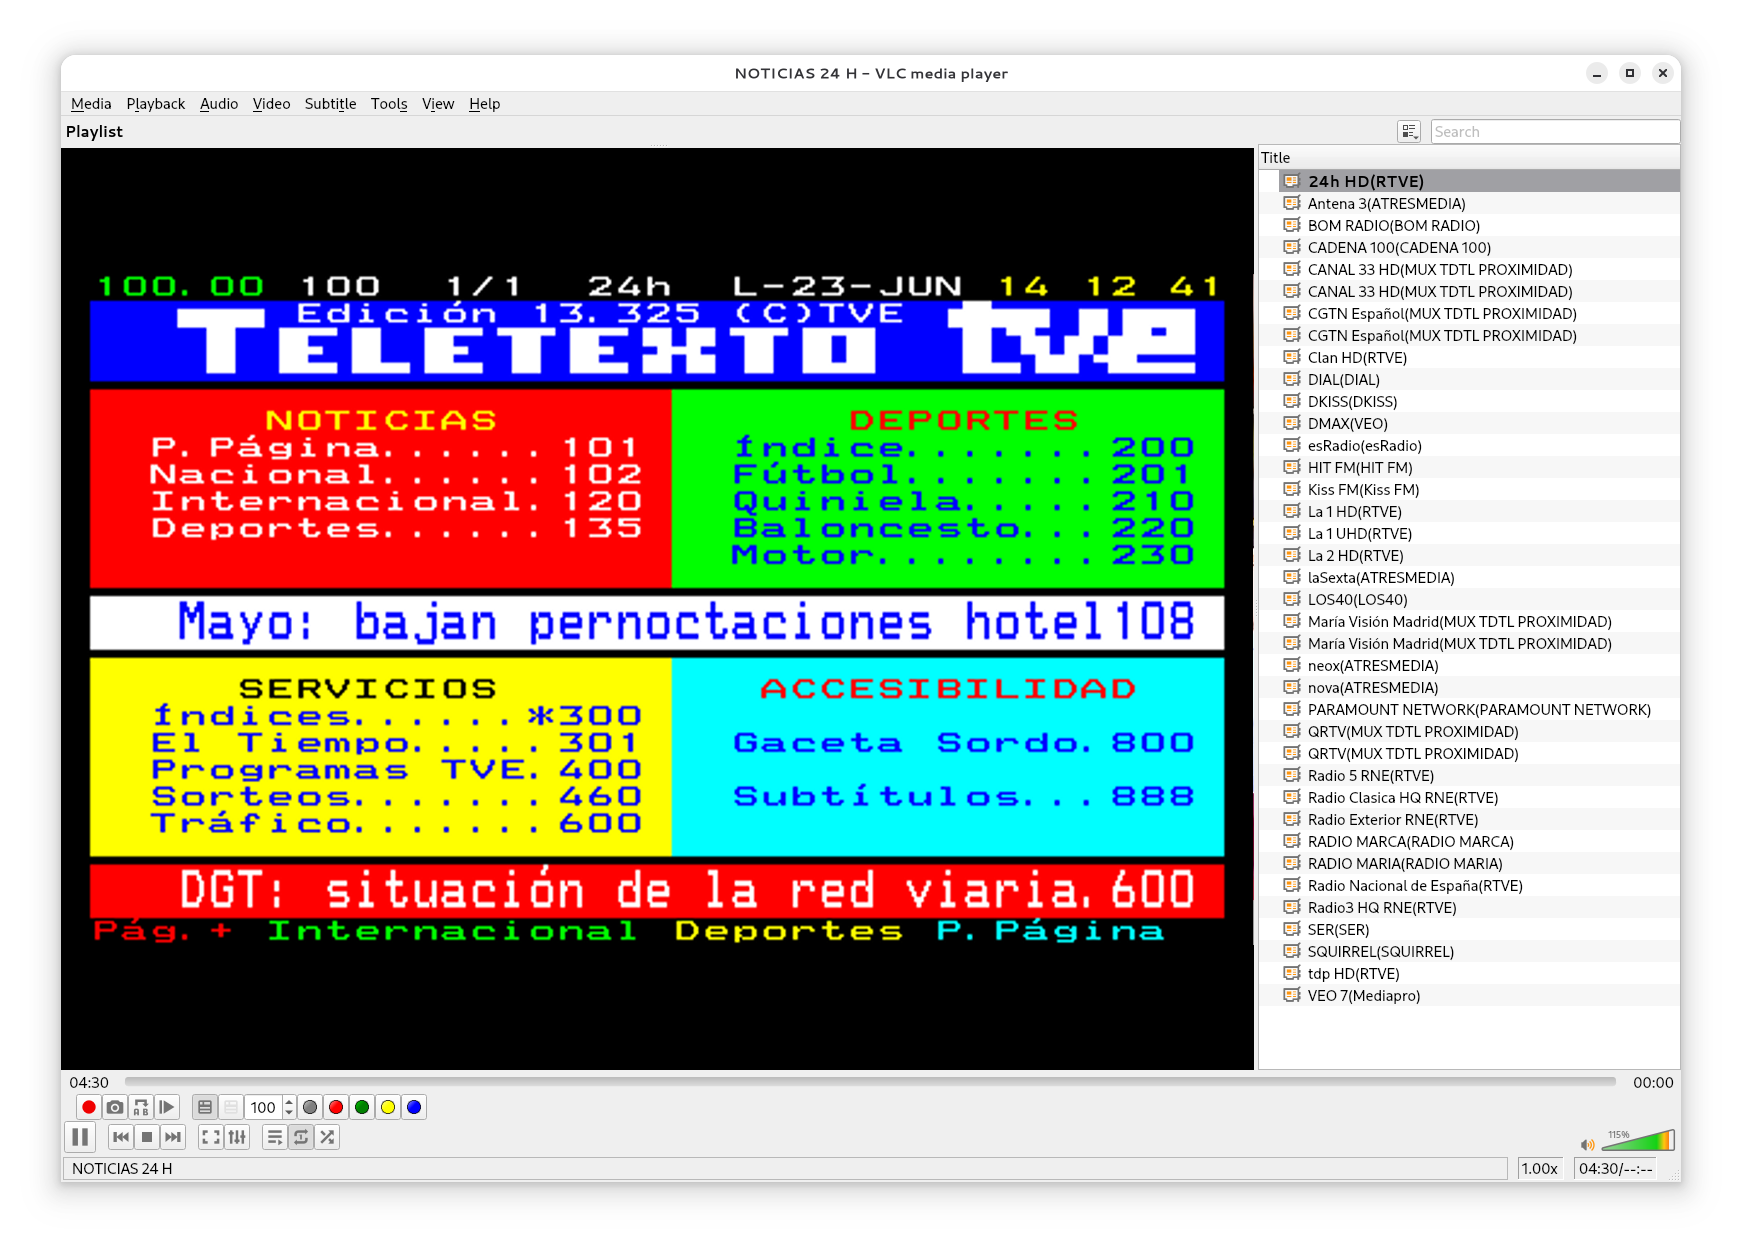1742x1249 pixels.
Task: Click the grey teletext index button
Action: coord(310,1107)
